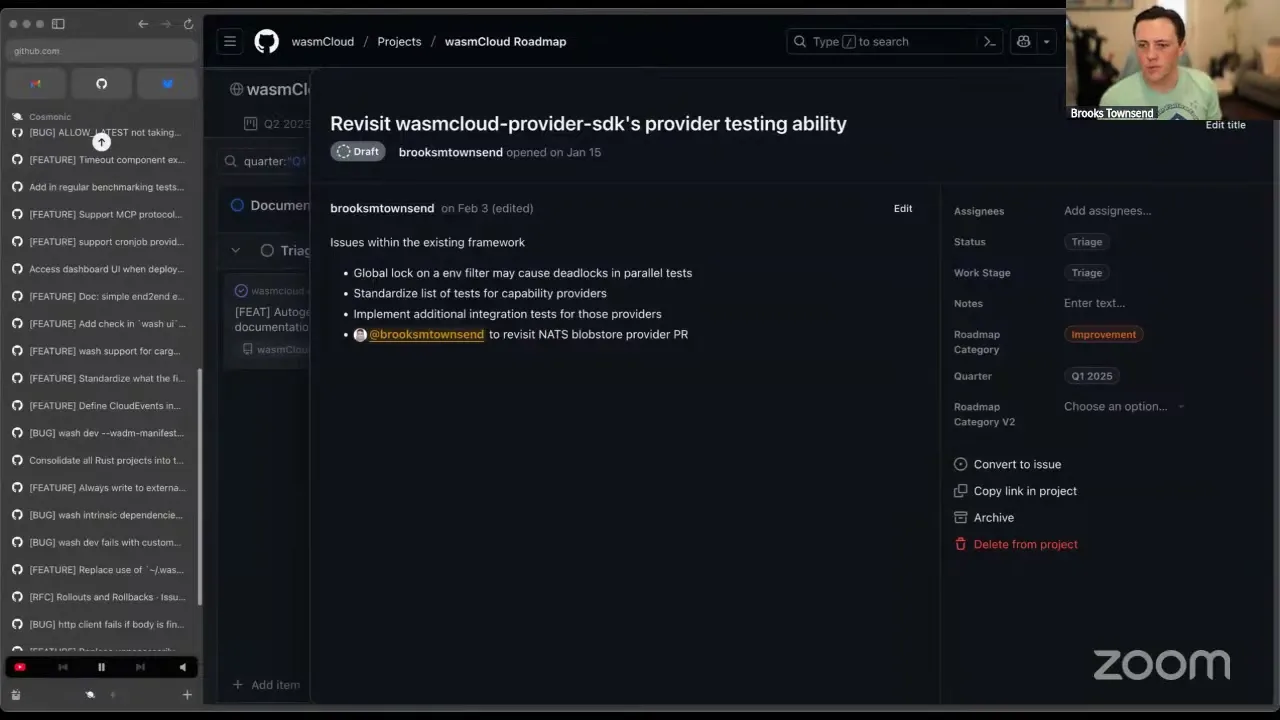Image resolution: width=1280 pixels, height=720 pixels.
Task: Click the Draft status badge
Action: click(358, 152)
